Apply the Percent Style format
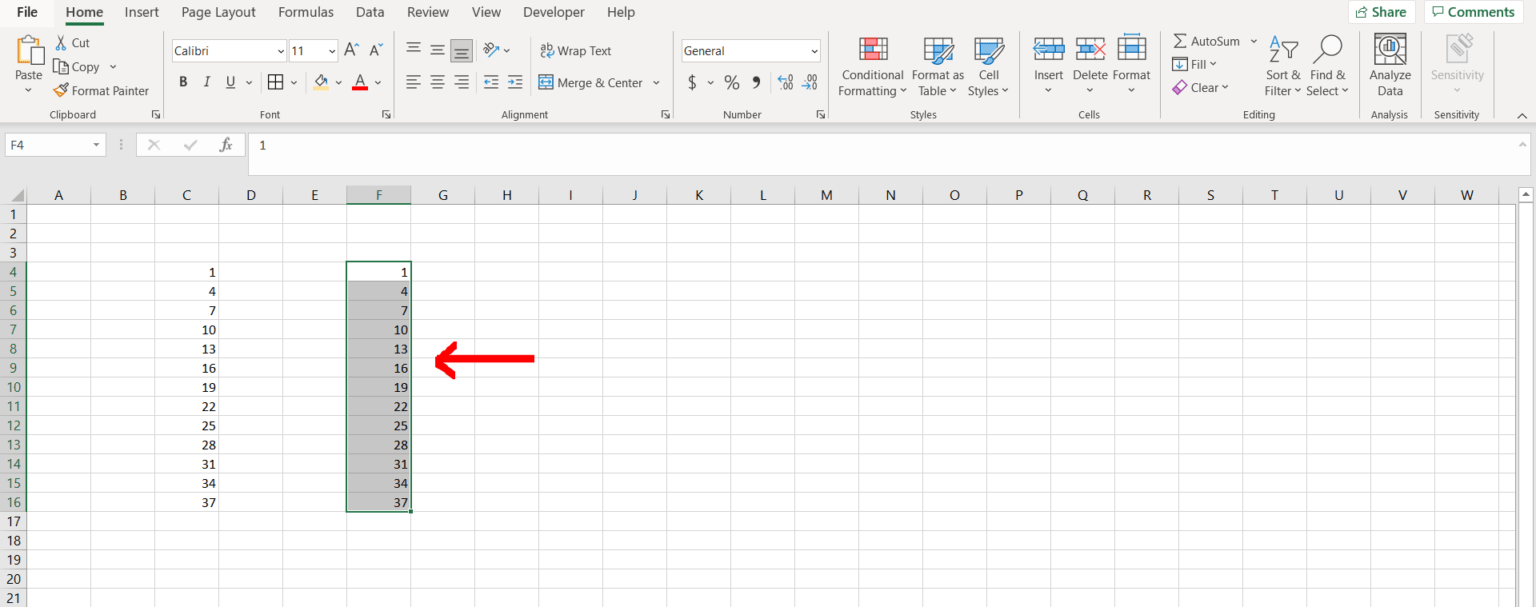The height and width of the screenshot is (607, 1536). pyautogui.click(x=731, y=82)
